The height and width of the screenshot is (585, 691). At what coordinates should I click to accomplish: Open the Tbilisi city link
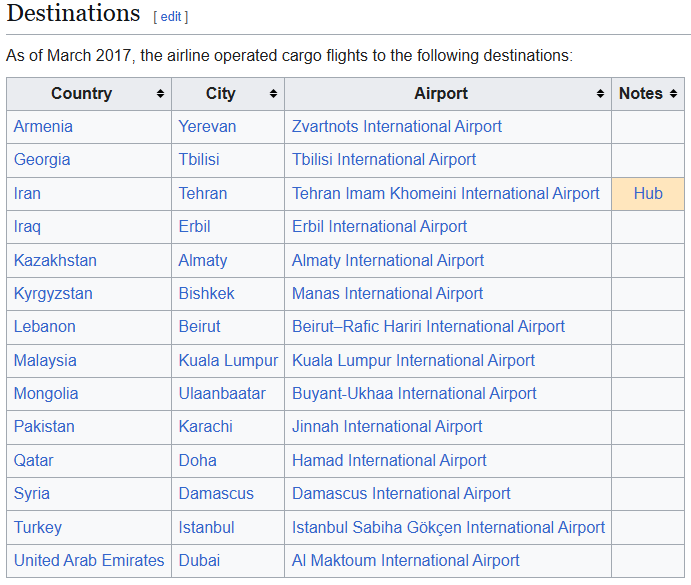(199, 160)
